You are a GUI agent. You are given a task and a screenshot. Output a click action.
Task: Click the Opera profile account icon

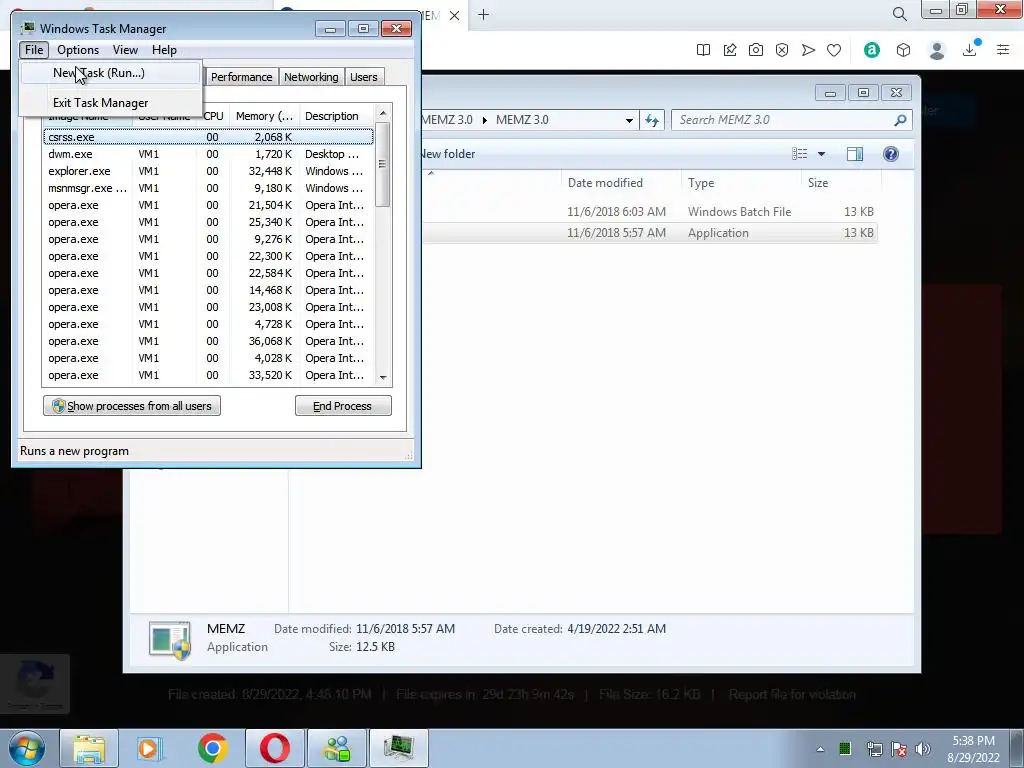click(x=937, y=50)
